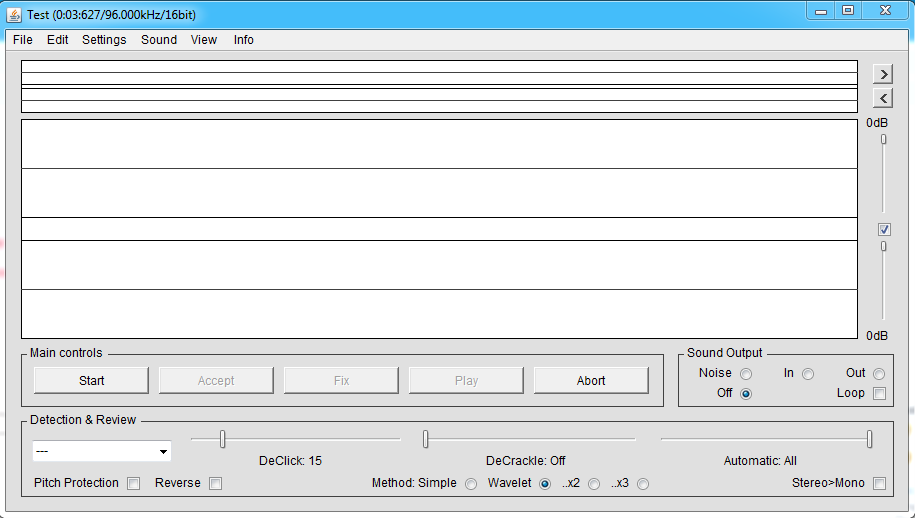Image resolution: width=915 pixels, height=518 pixels.
Task: Click the Java icon in title bar
Action: pyautogui.click(x=14, y=15)
